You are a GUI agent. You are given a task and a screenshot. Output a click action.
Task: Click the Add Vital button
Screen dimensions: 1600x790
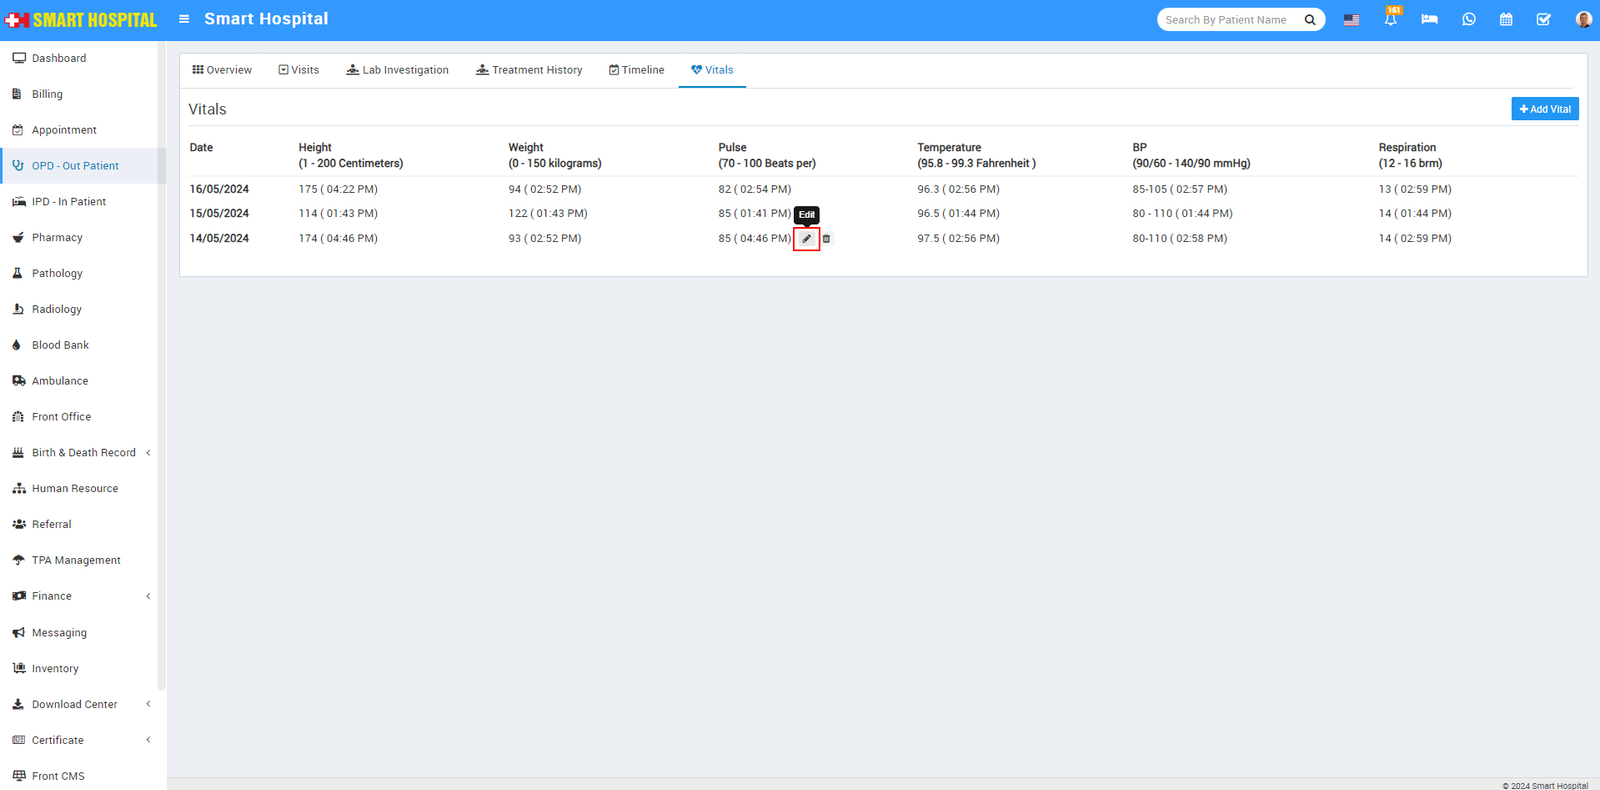[x=1544, y=109]
